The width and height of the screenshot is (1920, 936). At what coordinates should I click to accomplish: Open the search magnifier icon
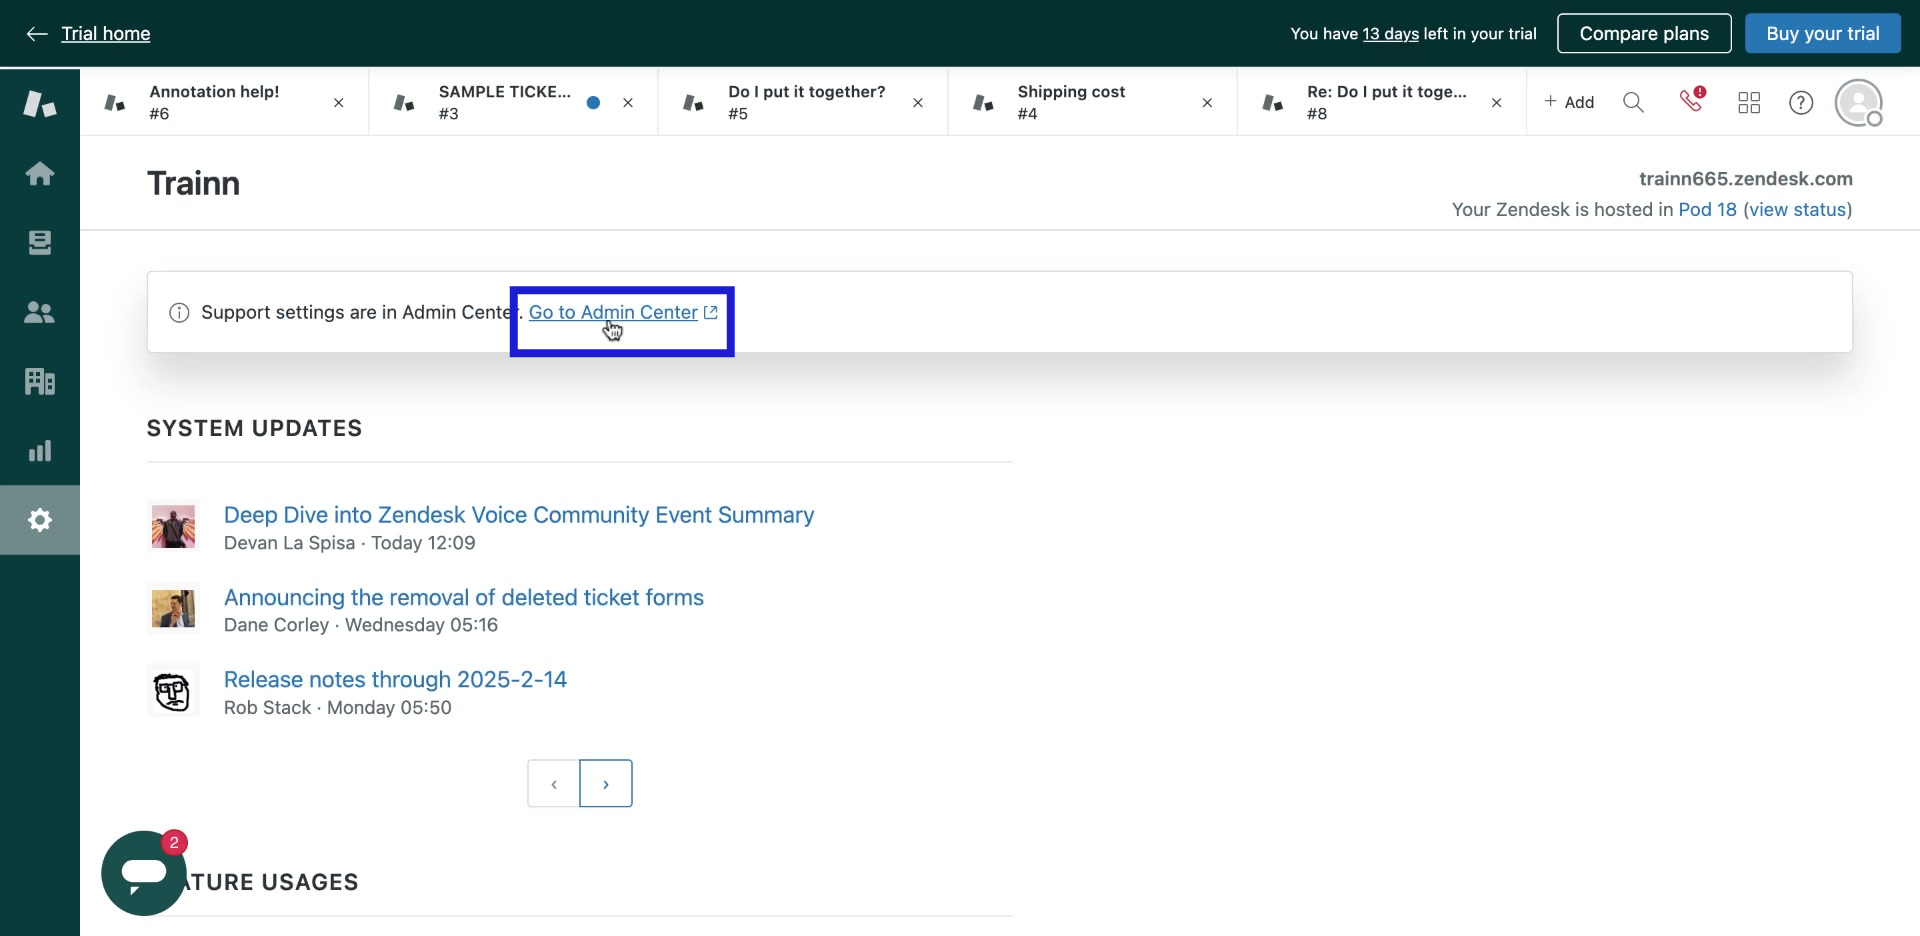click(1633, 102)
